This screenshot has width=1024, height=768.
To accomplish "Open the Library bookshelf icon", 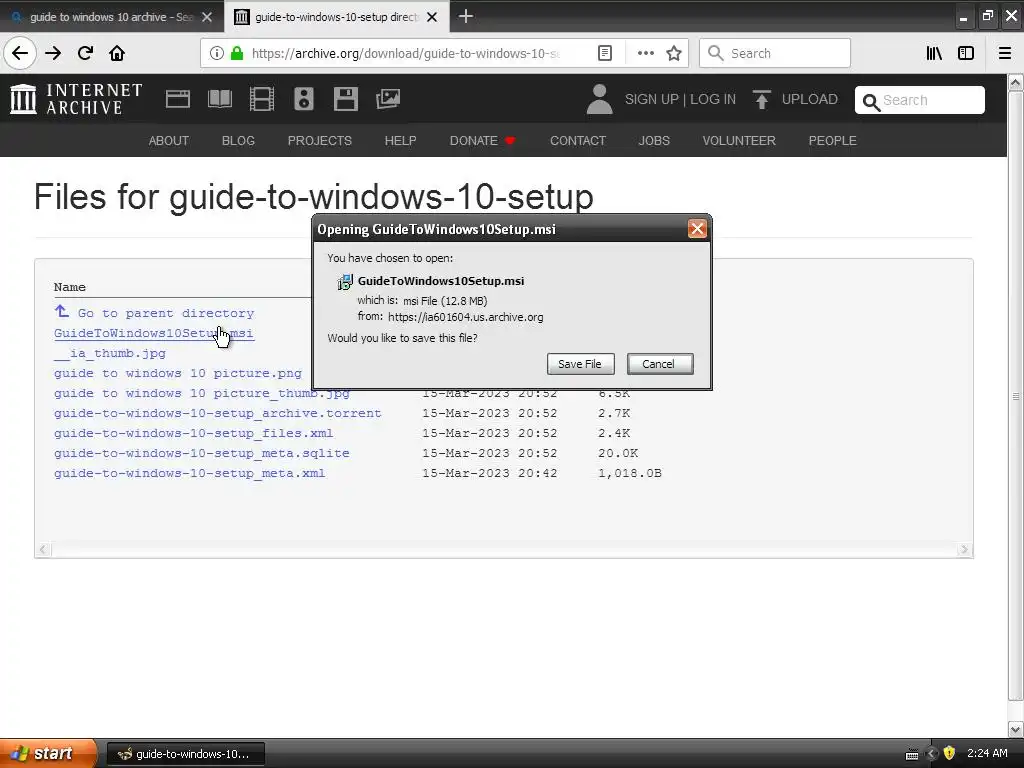I will pos(934,54).
